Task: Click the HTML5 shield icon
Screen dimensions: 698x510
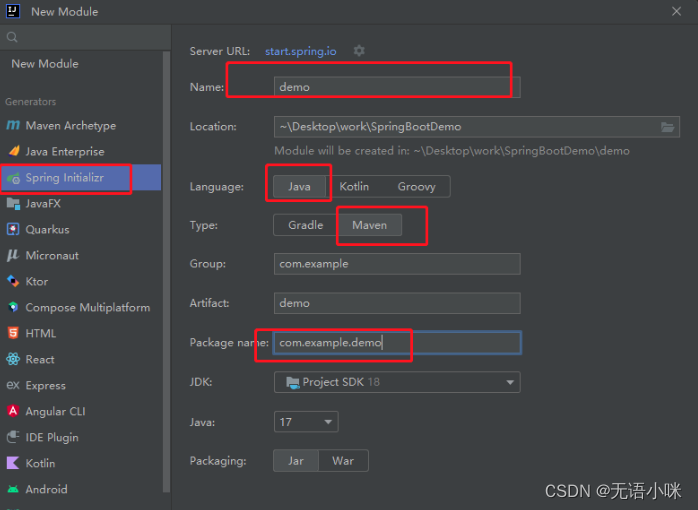Action: (13, 333)
